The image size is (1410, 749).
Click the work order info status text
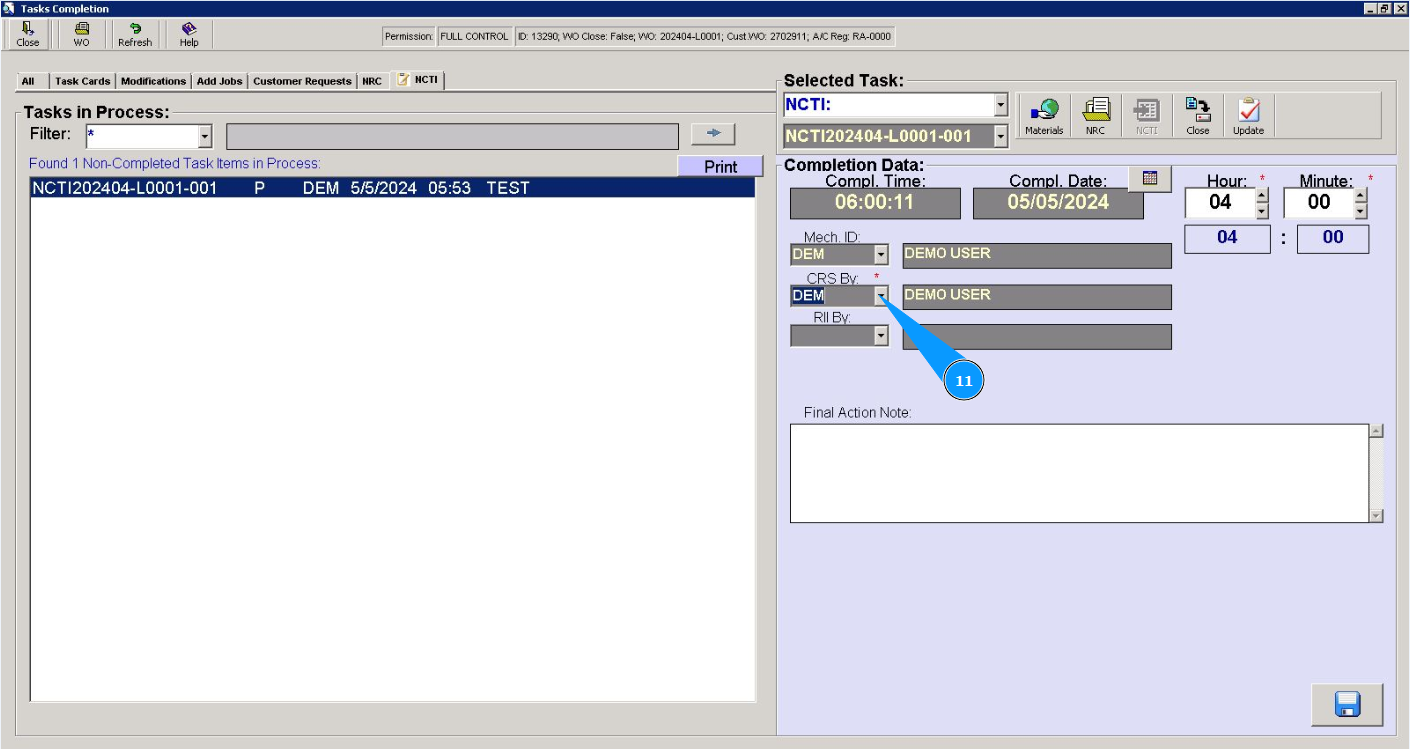(x=704, y=37)
